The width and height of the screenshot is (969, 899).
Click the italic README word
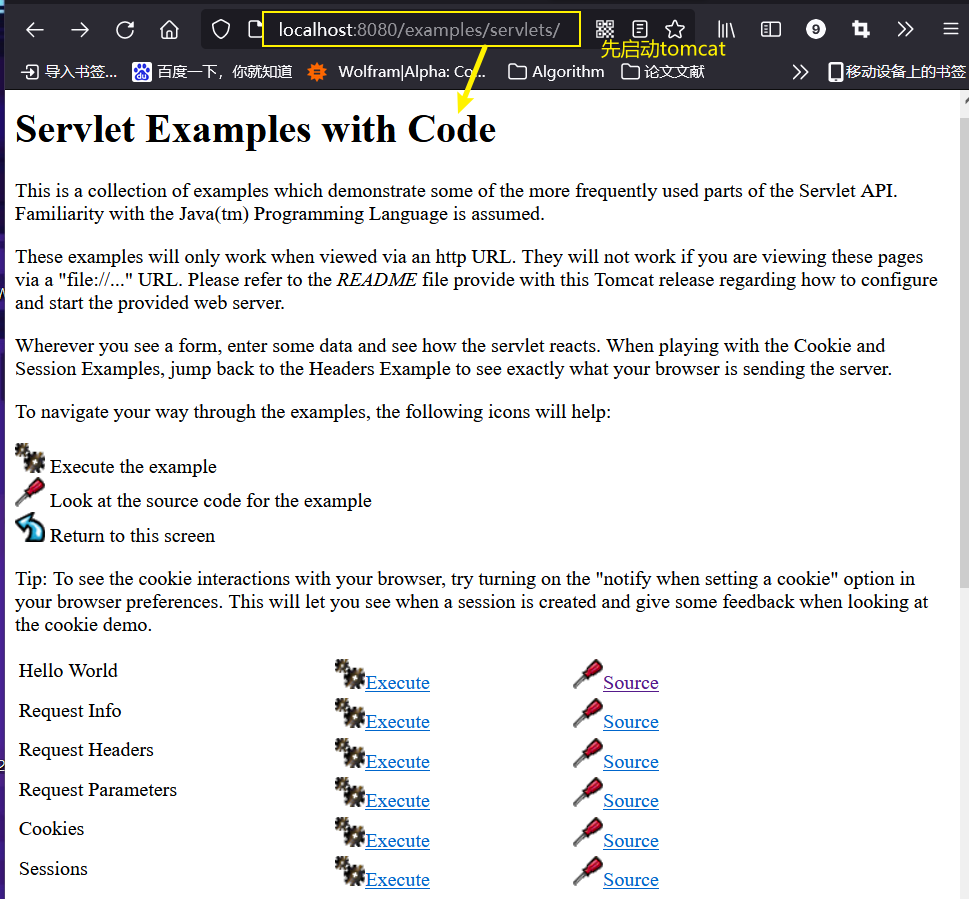(377, 280)
